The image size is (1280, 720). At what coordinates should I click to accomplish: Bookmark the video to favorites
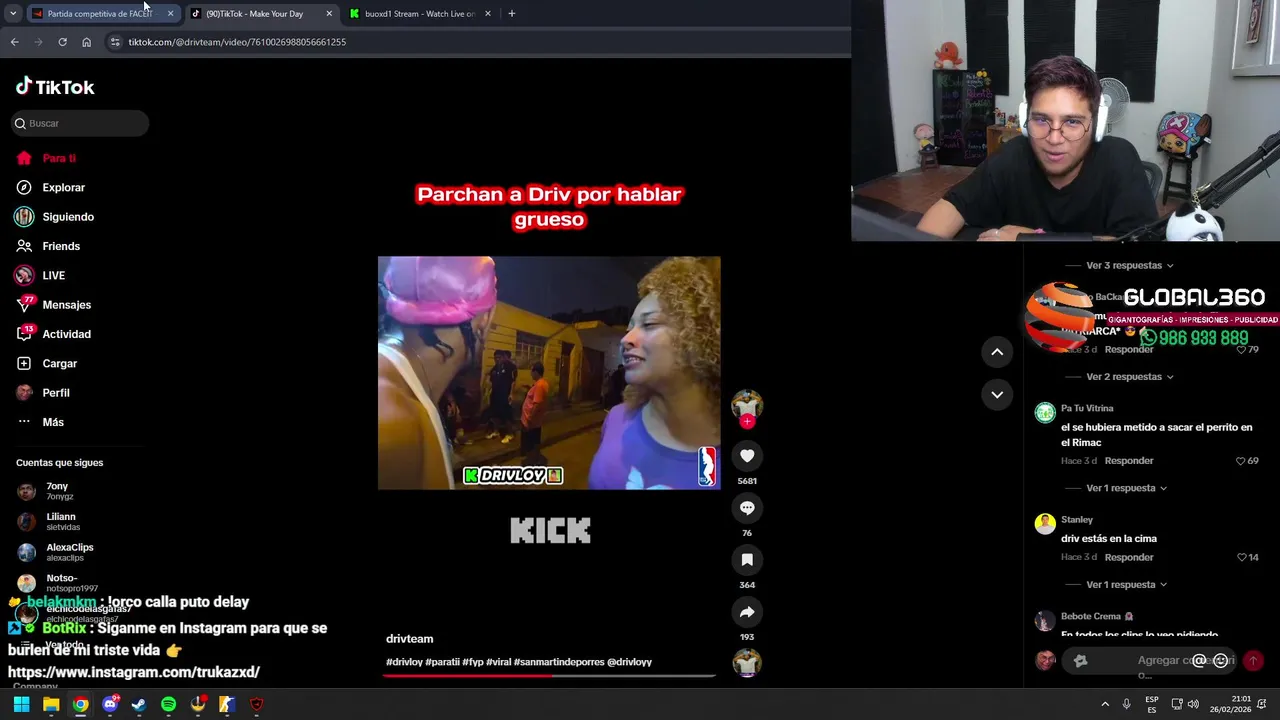tap(747, 560)
